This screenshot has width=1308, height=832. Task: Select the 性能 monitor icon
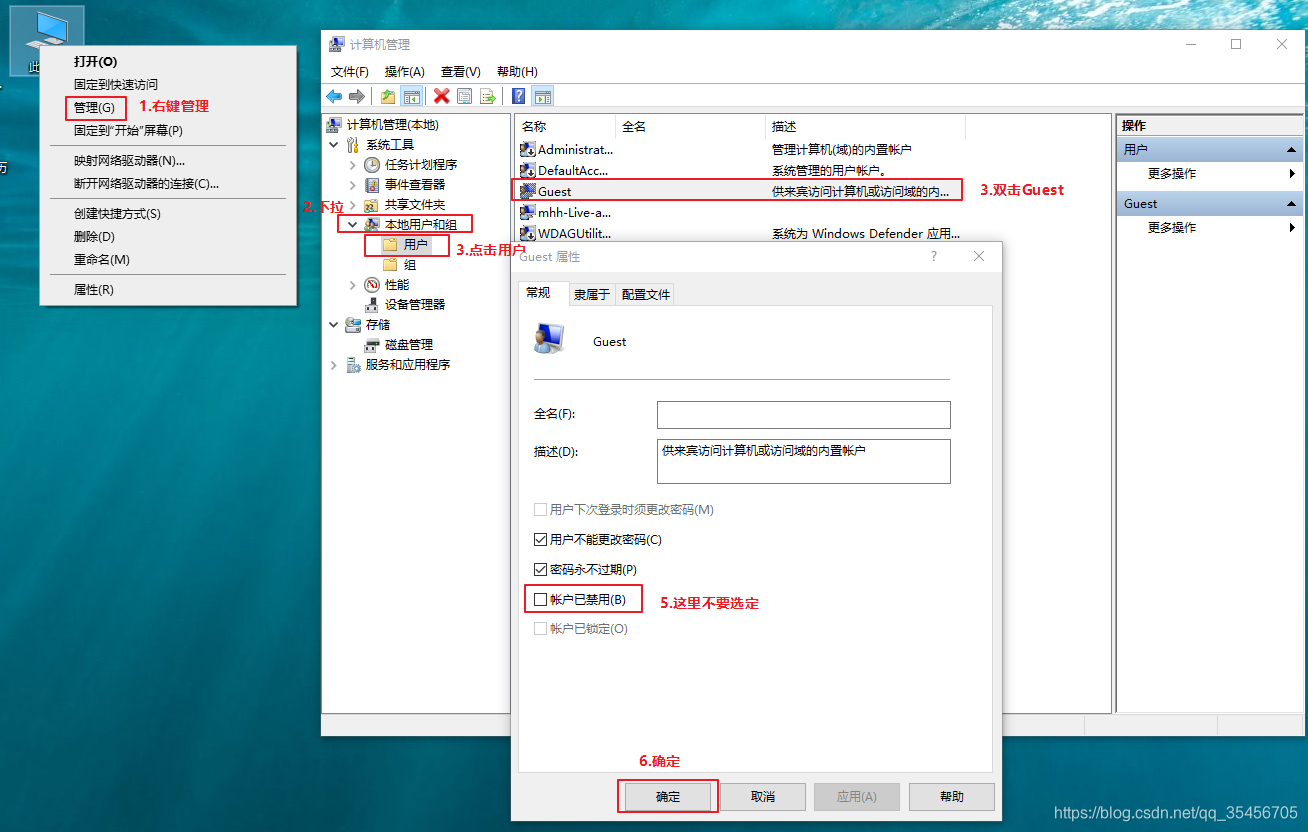[x=372, y=285]
